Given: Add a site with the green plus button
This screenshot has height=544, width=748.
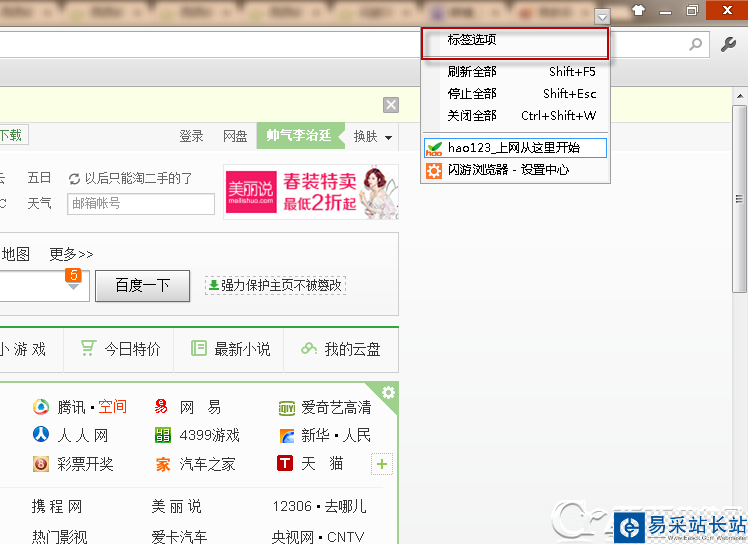Looking at the screenshot, I should [x=382, y=464].
